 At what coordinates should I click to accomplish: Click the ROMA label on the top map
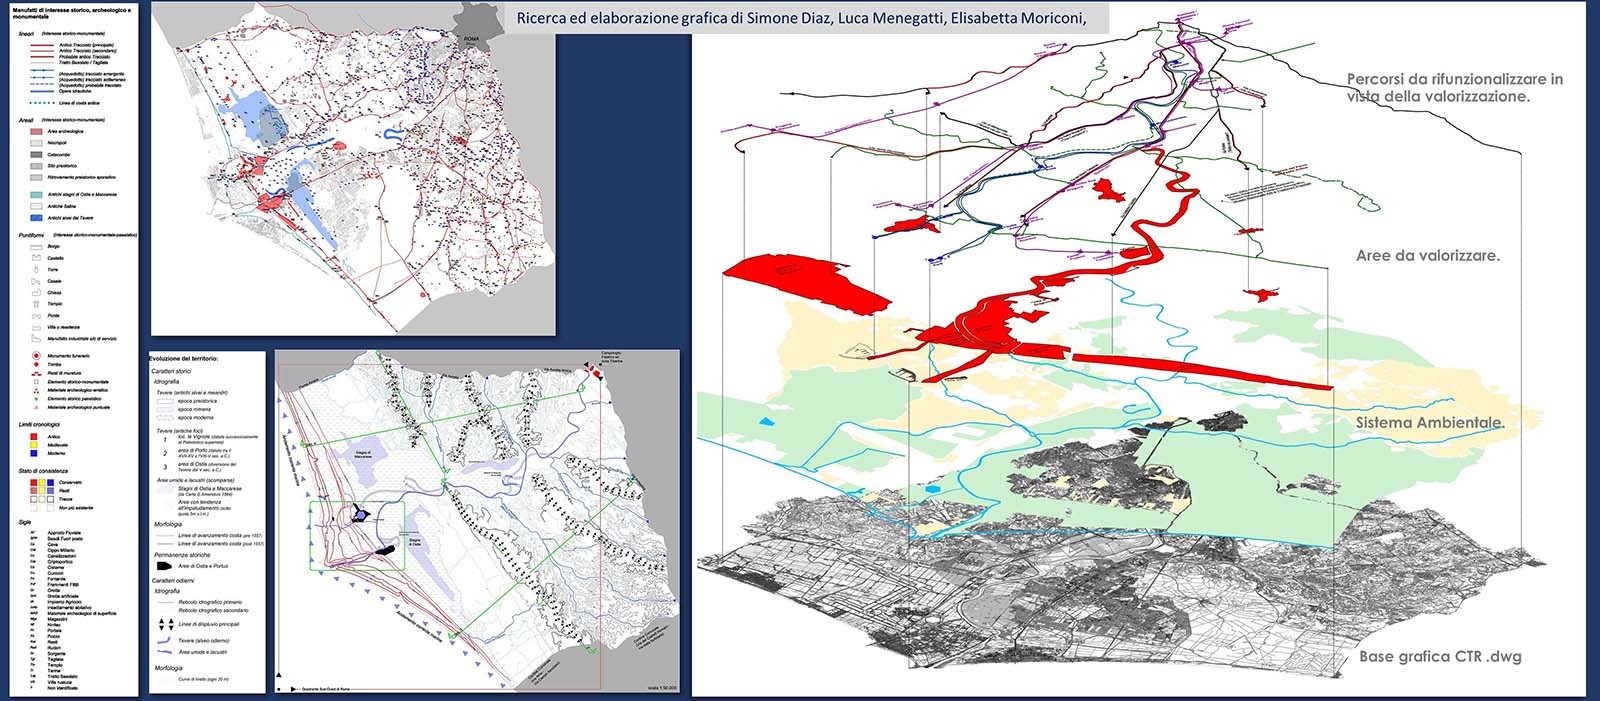(472, 38)
